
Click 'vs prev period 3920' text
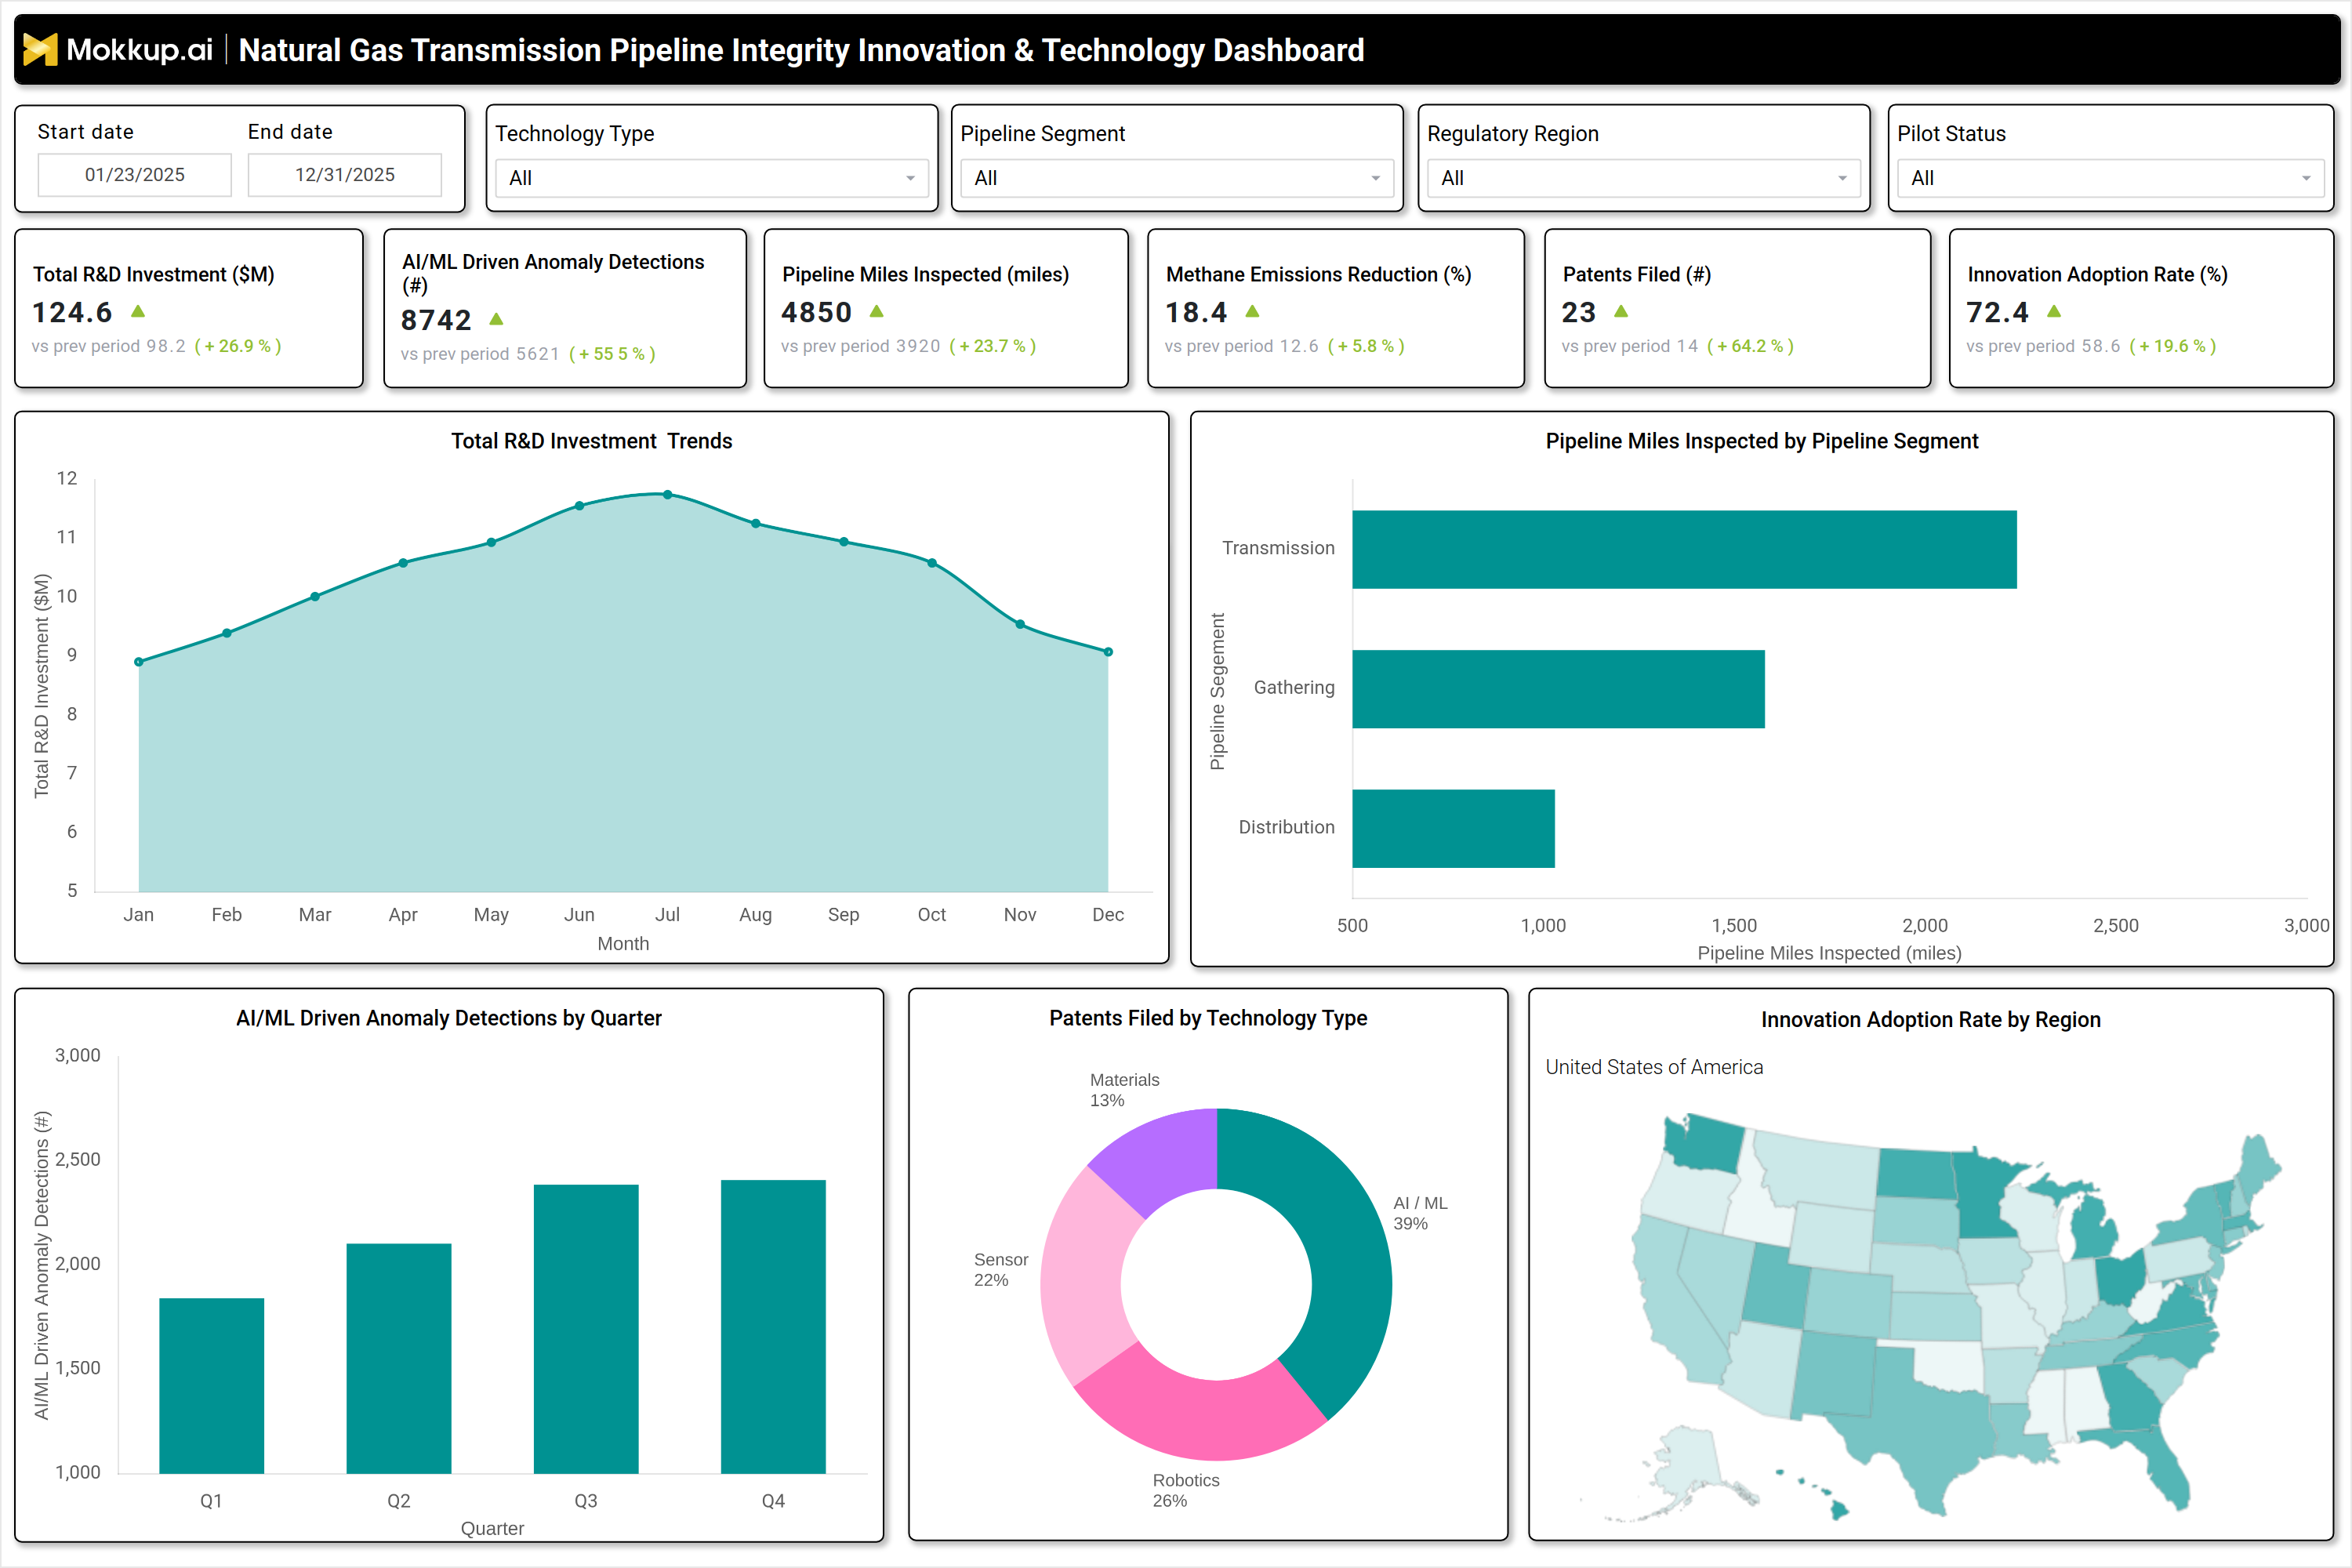(861, 346)
